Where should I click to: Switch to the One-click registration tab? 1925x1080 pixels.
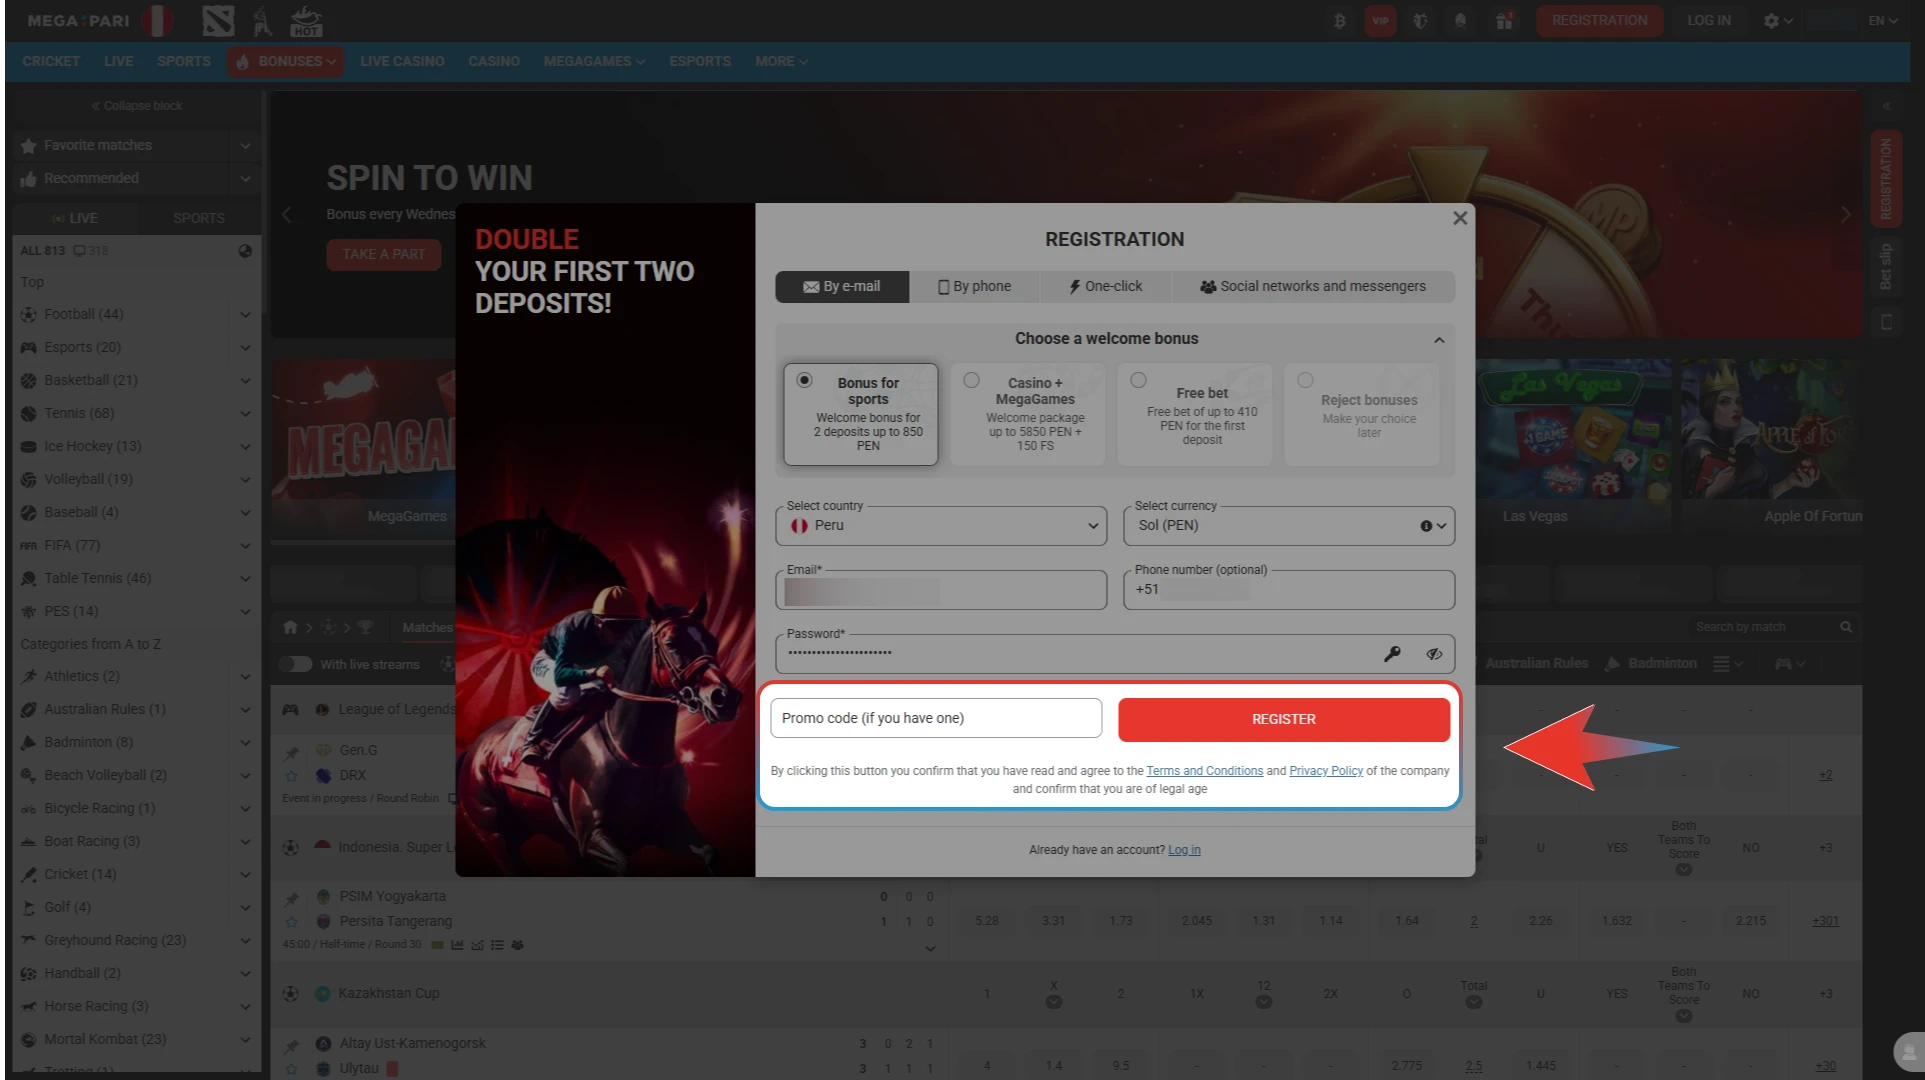click(1106, 287)
